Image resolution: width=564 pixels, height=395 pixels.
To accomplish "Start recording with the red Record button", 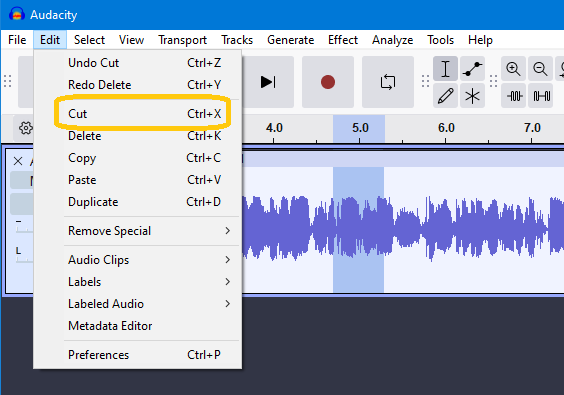I will pyautogui.click(x=328, y=82).
